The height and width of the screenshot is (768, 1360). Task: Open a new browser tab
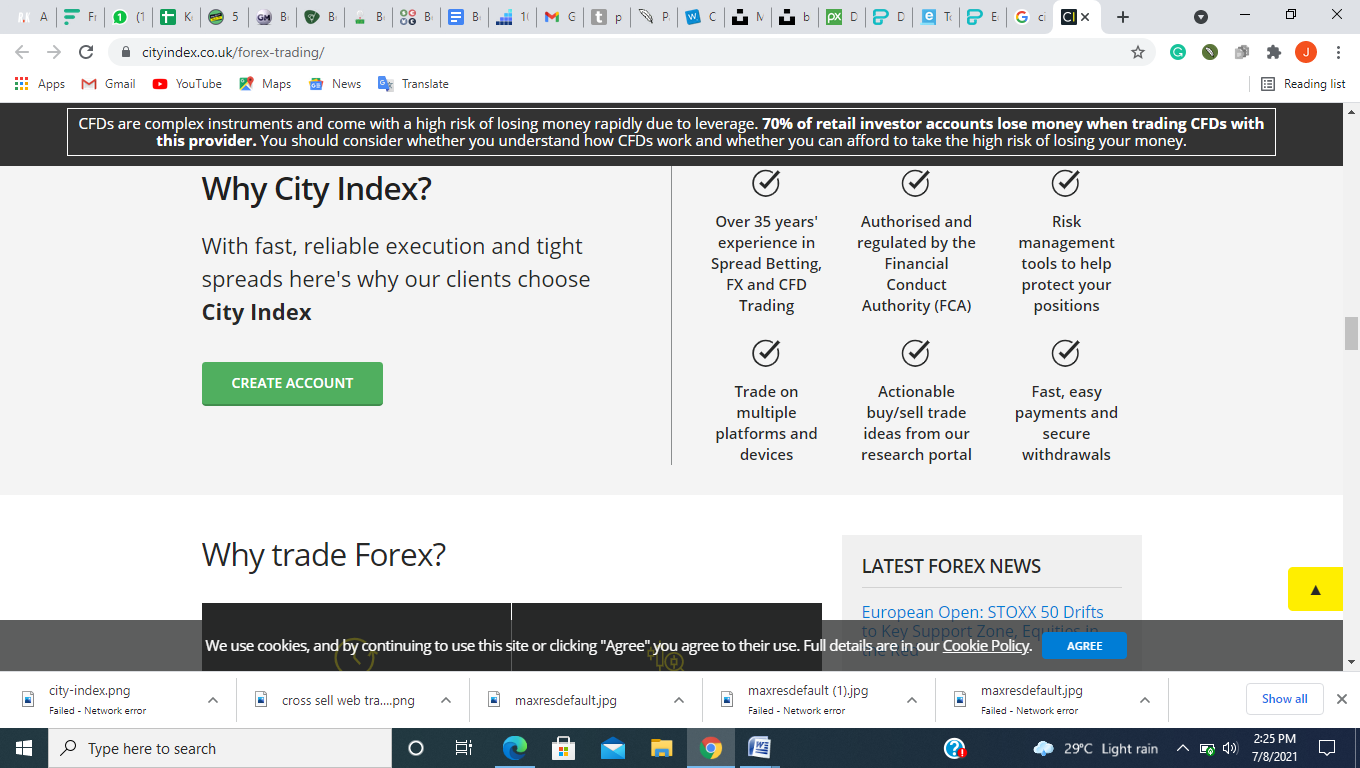tap(1123, 17)
